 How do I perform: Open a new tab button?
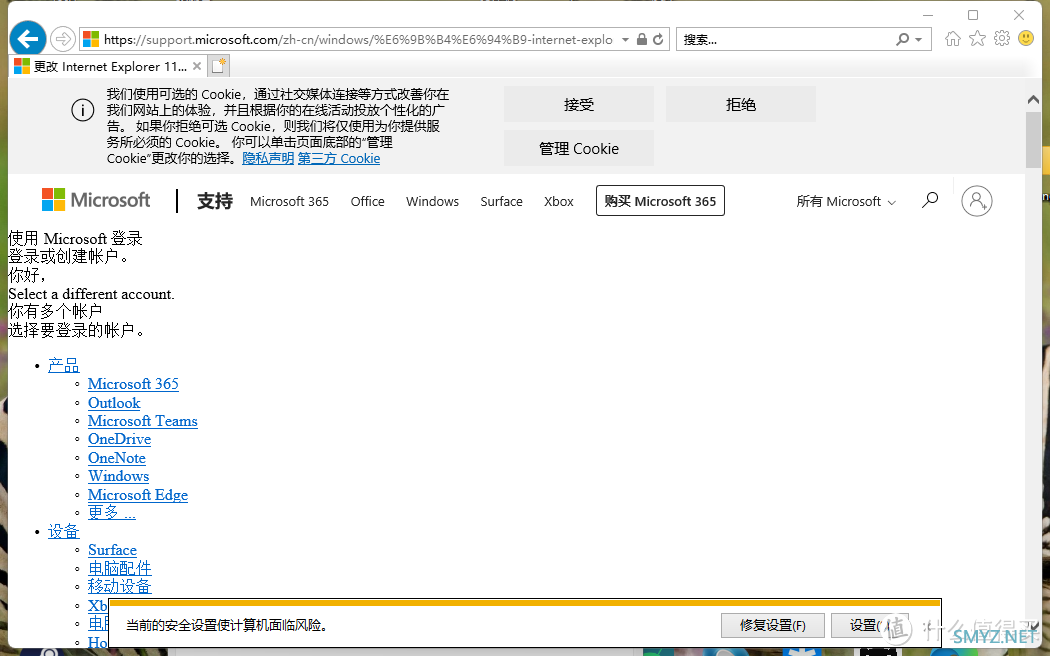point(219,66)
